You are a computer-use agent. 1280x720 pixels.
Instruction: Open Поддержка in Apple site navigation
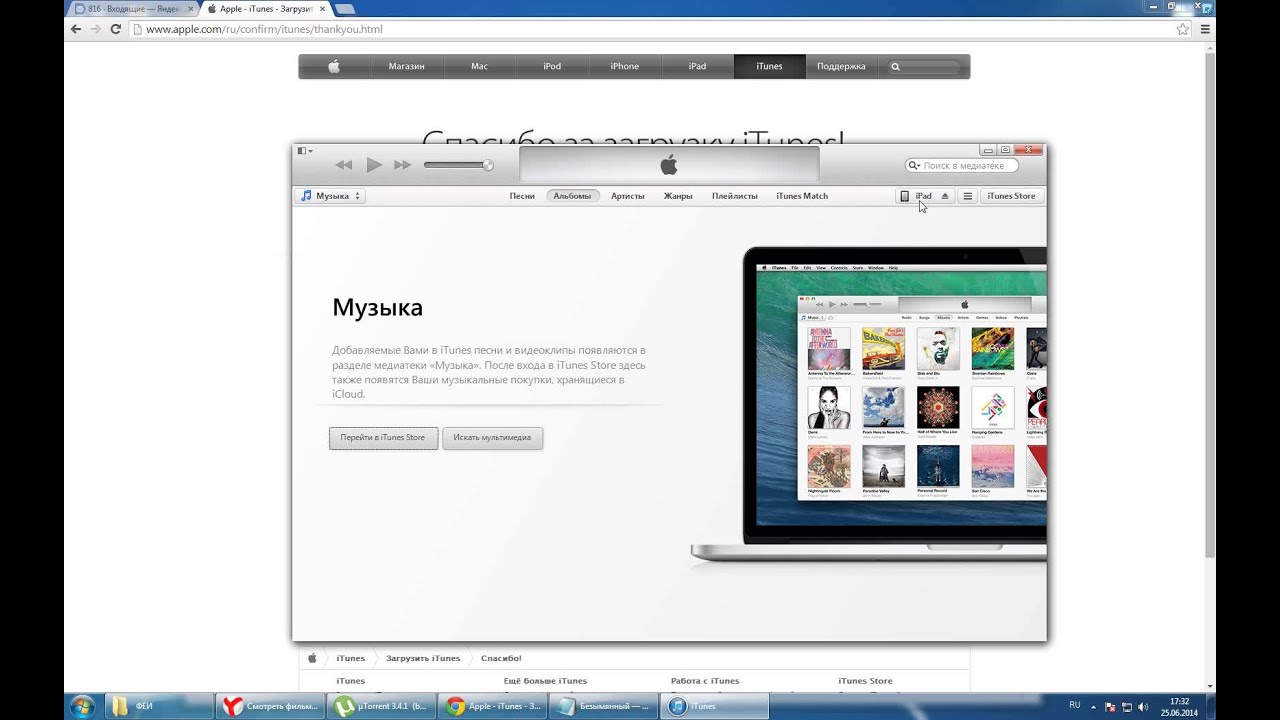(841, 66)
